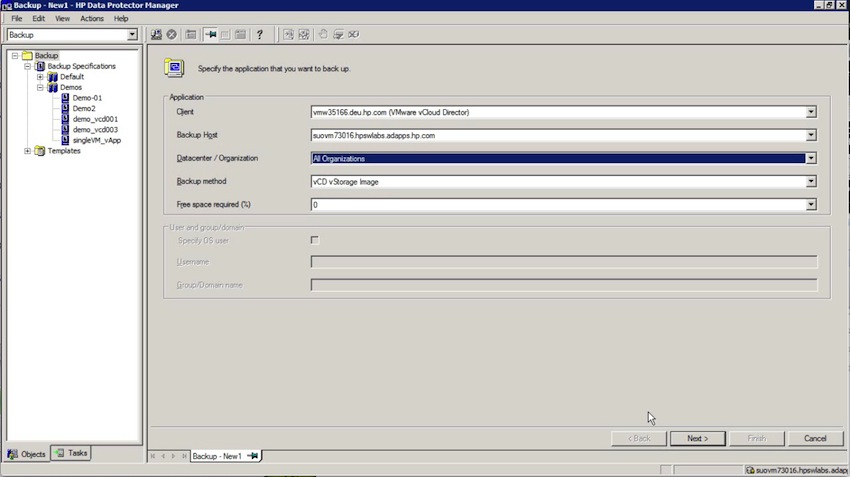850x477 pixels.
Task: Click the yellow Backup folder icon in tree
Action: (27, 55)
